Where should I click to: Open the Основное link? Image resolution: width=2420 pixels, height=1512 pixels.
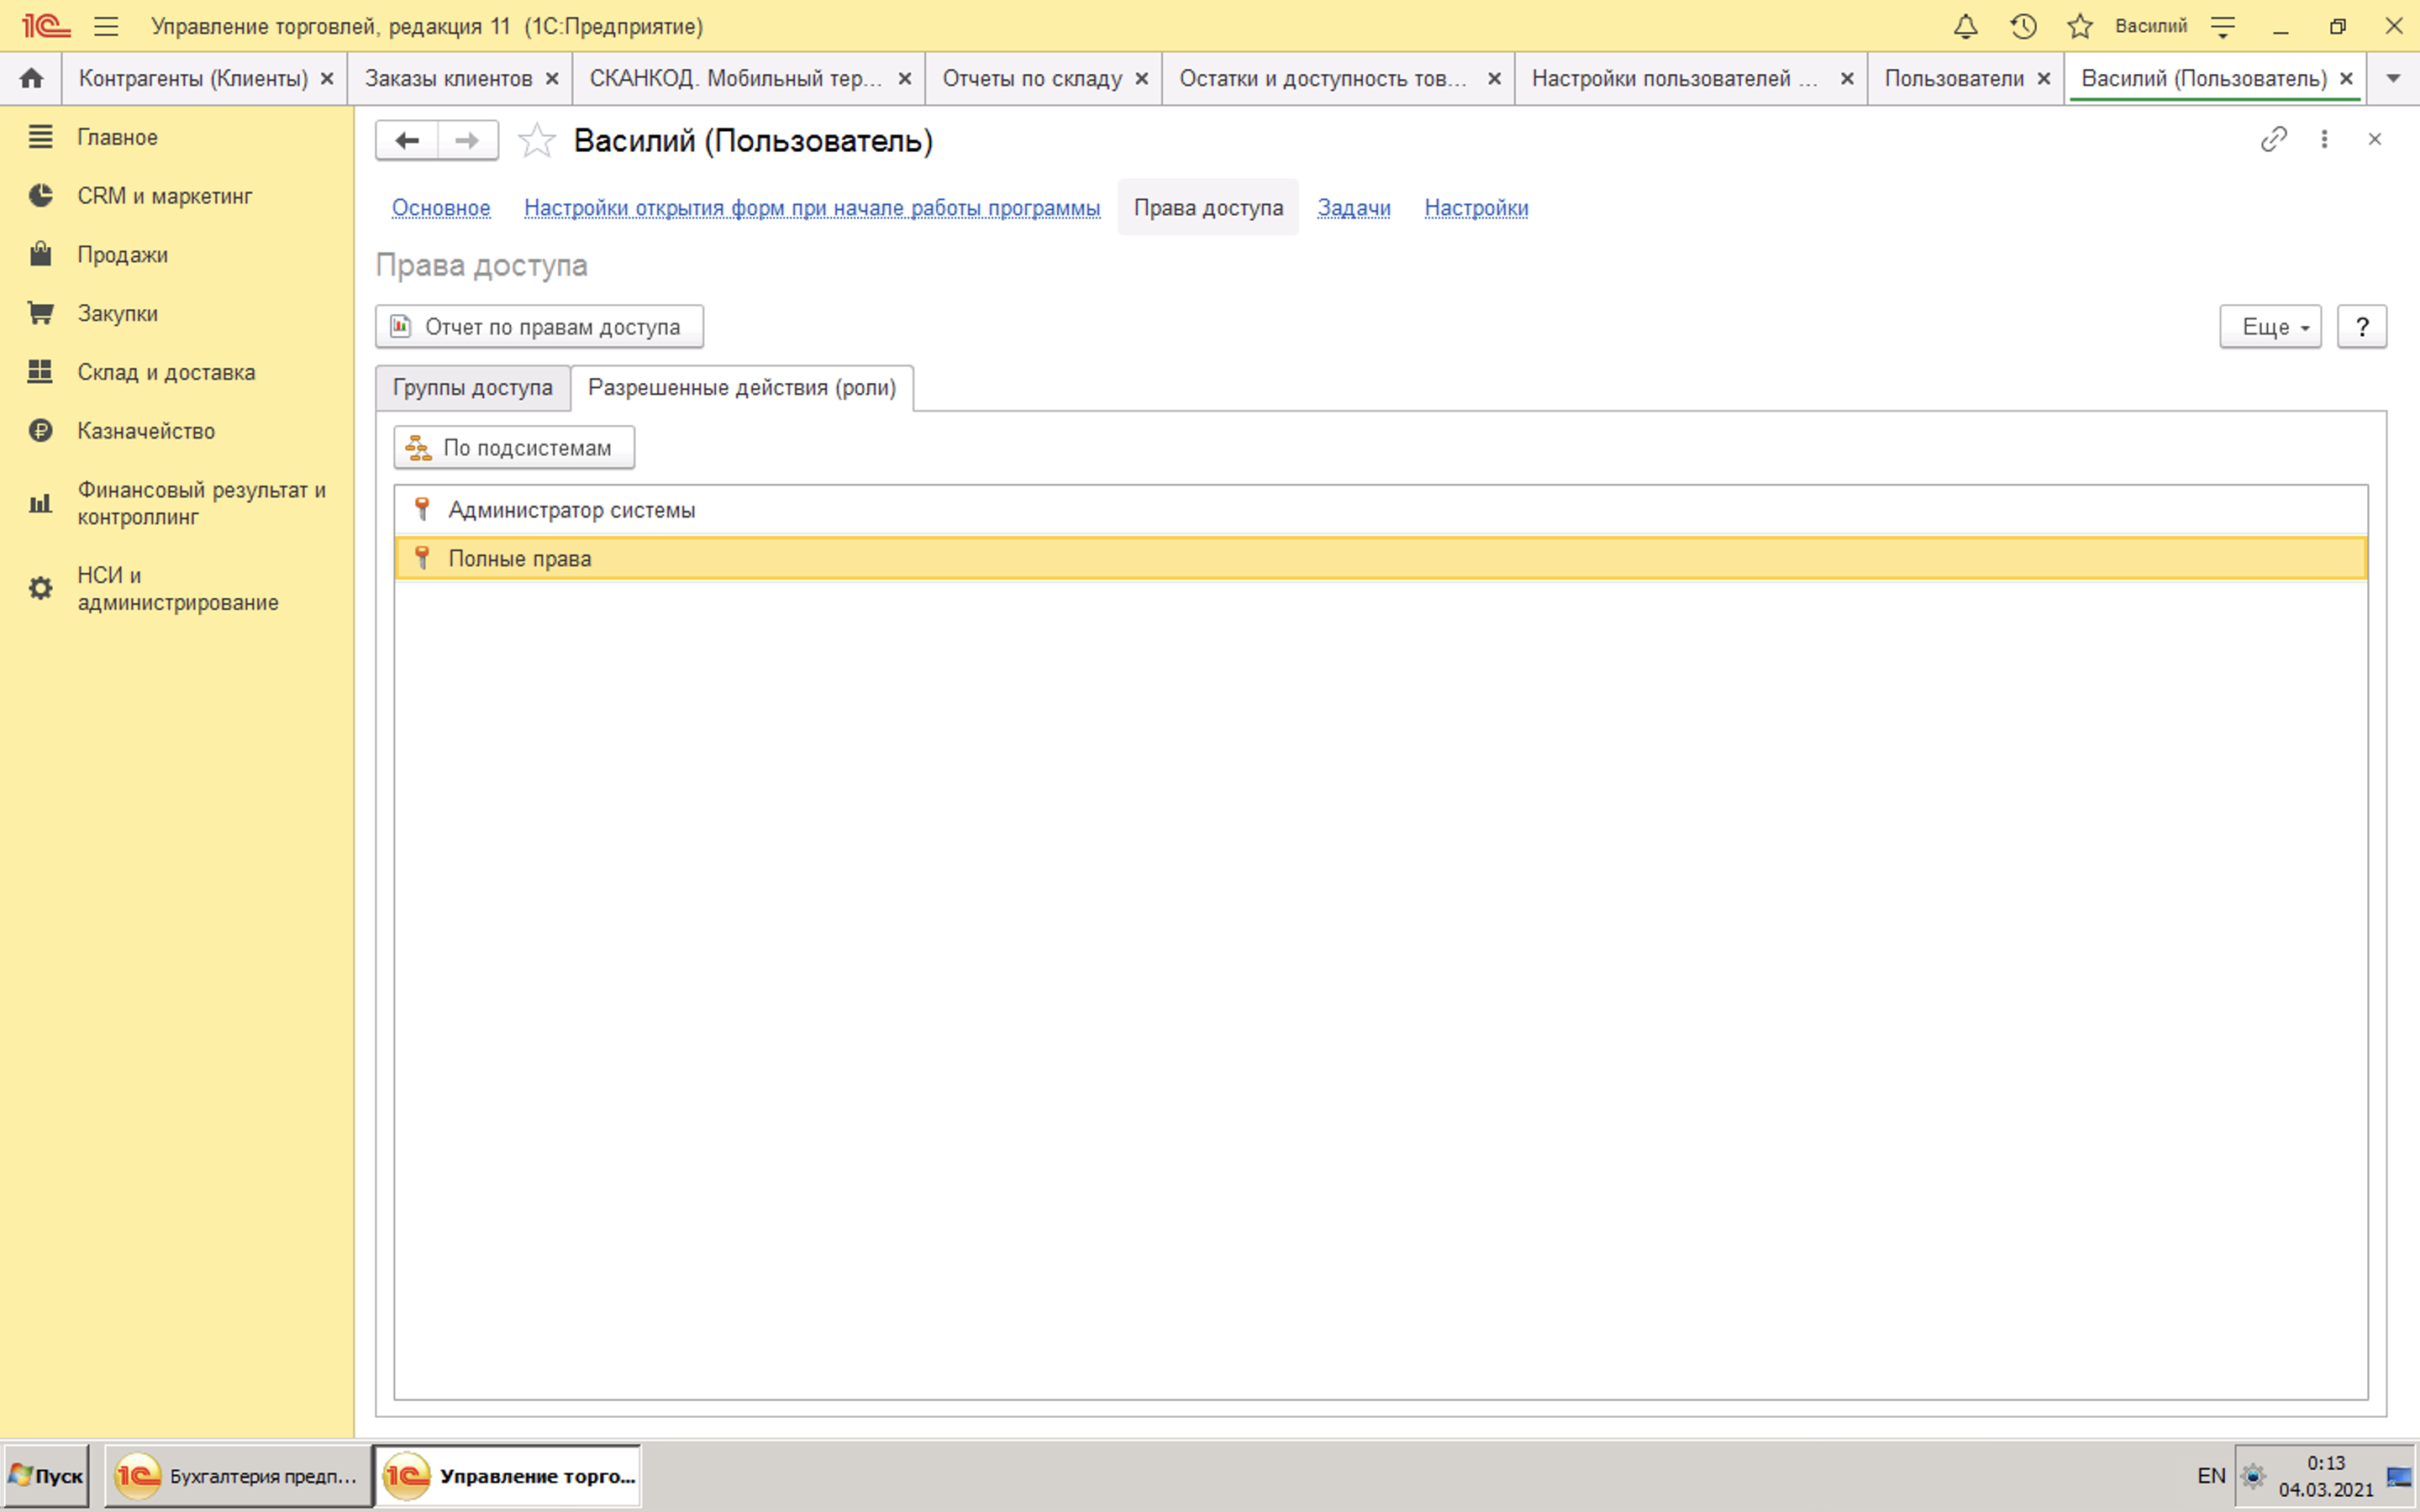(441, 208)
